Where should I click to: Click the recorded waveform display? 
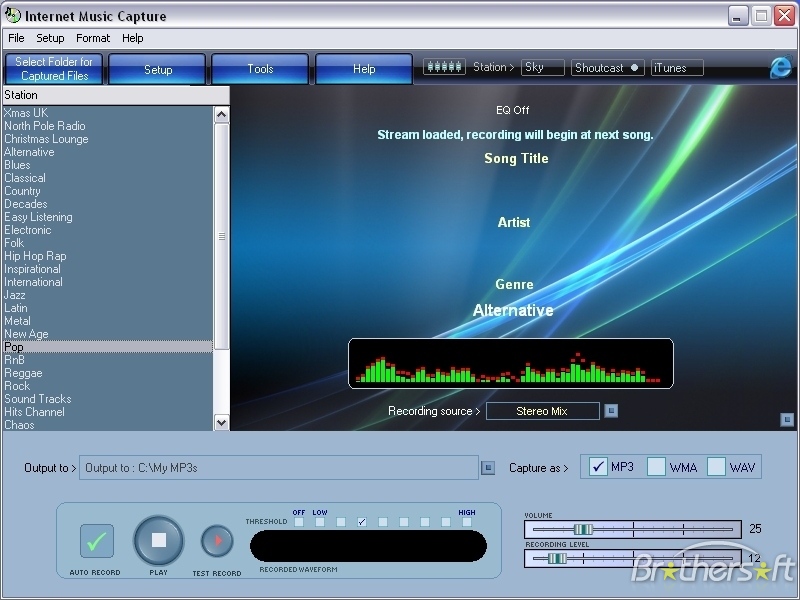(368, 546)
